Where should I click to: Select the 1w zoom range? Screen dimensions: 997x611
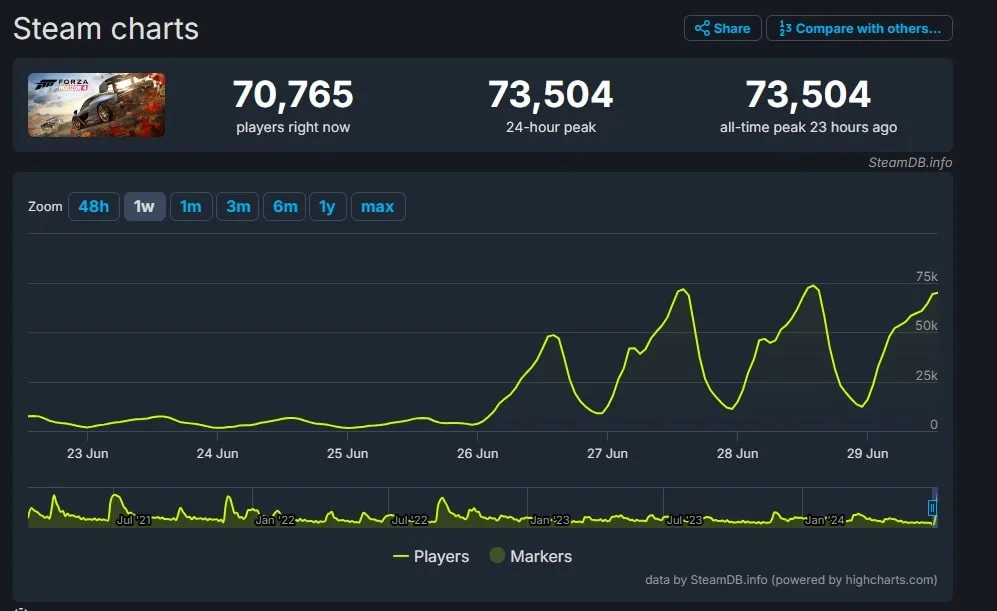click(x=144, y=207)
